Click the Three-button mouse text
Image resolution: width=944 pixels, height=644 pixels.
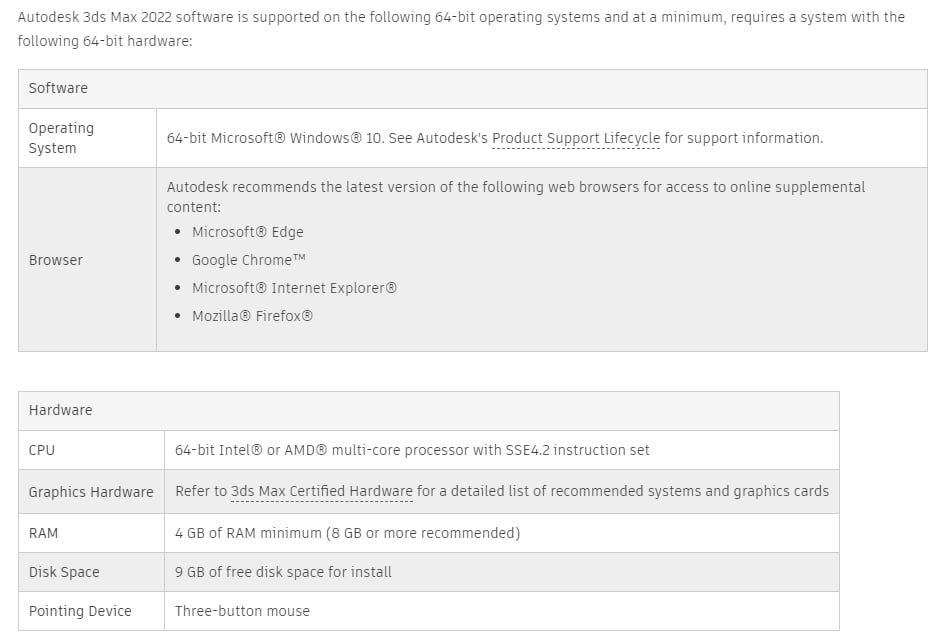coord(242,611)
